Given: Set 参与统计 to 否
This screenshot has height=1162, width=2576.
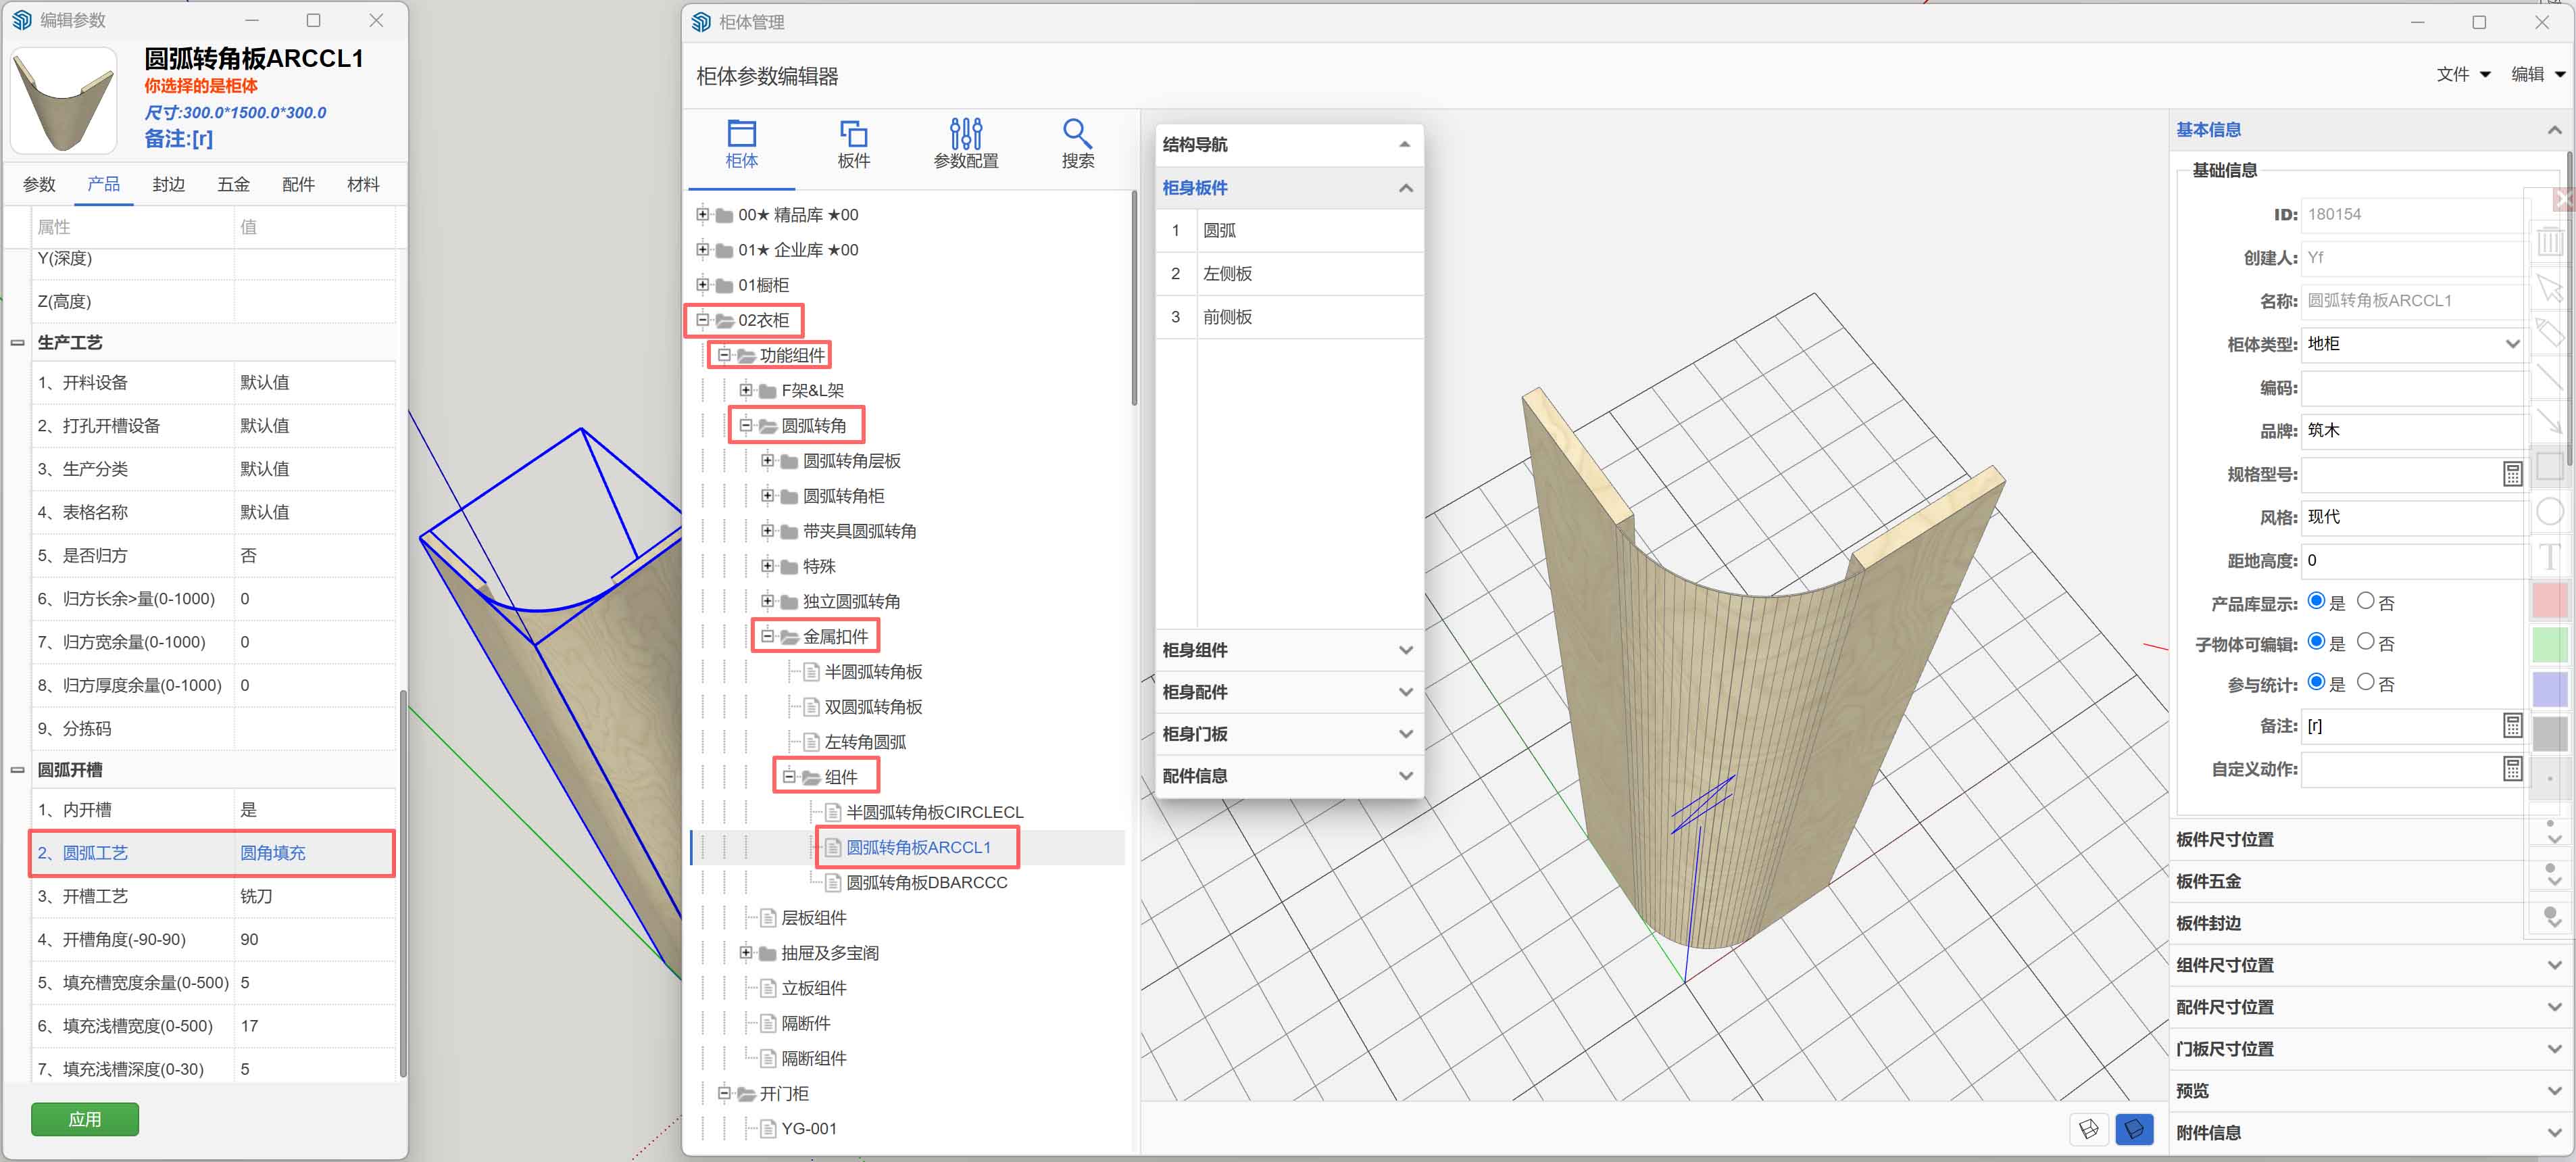Looking at the screenshot, I should [2365, 682].
